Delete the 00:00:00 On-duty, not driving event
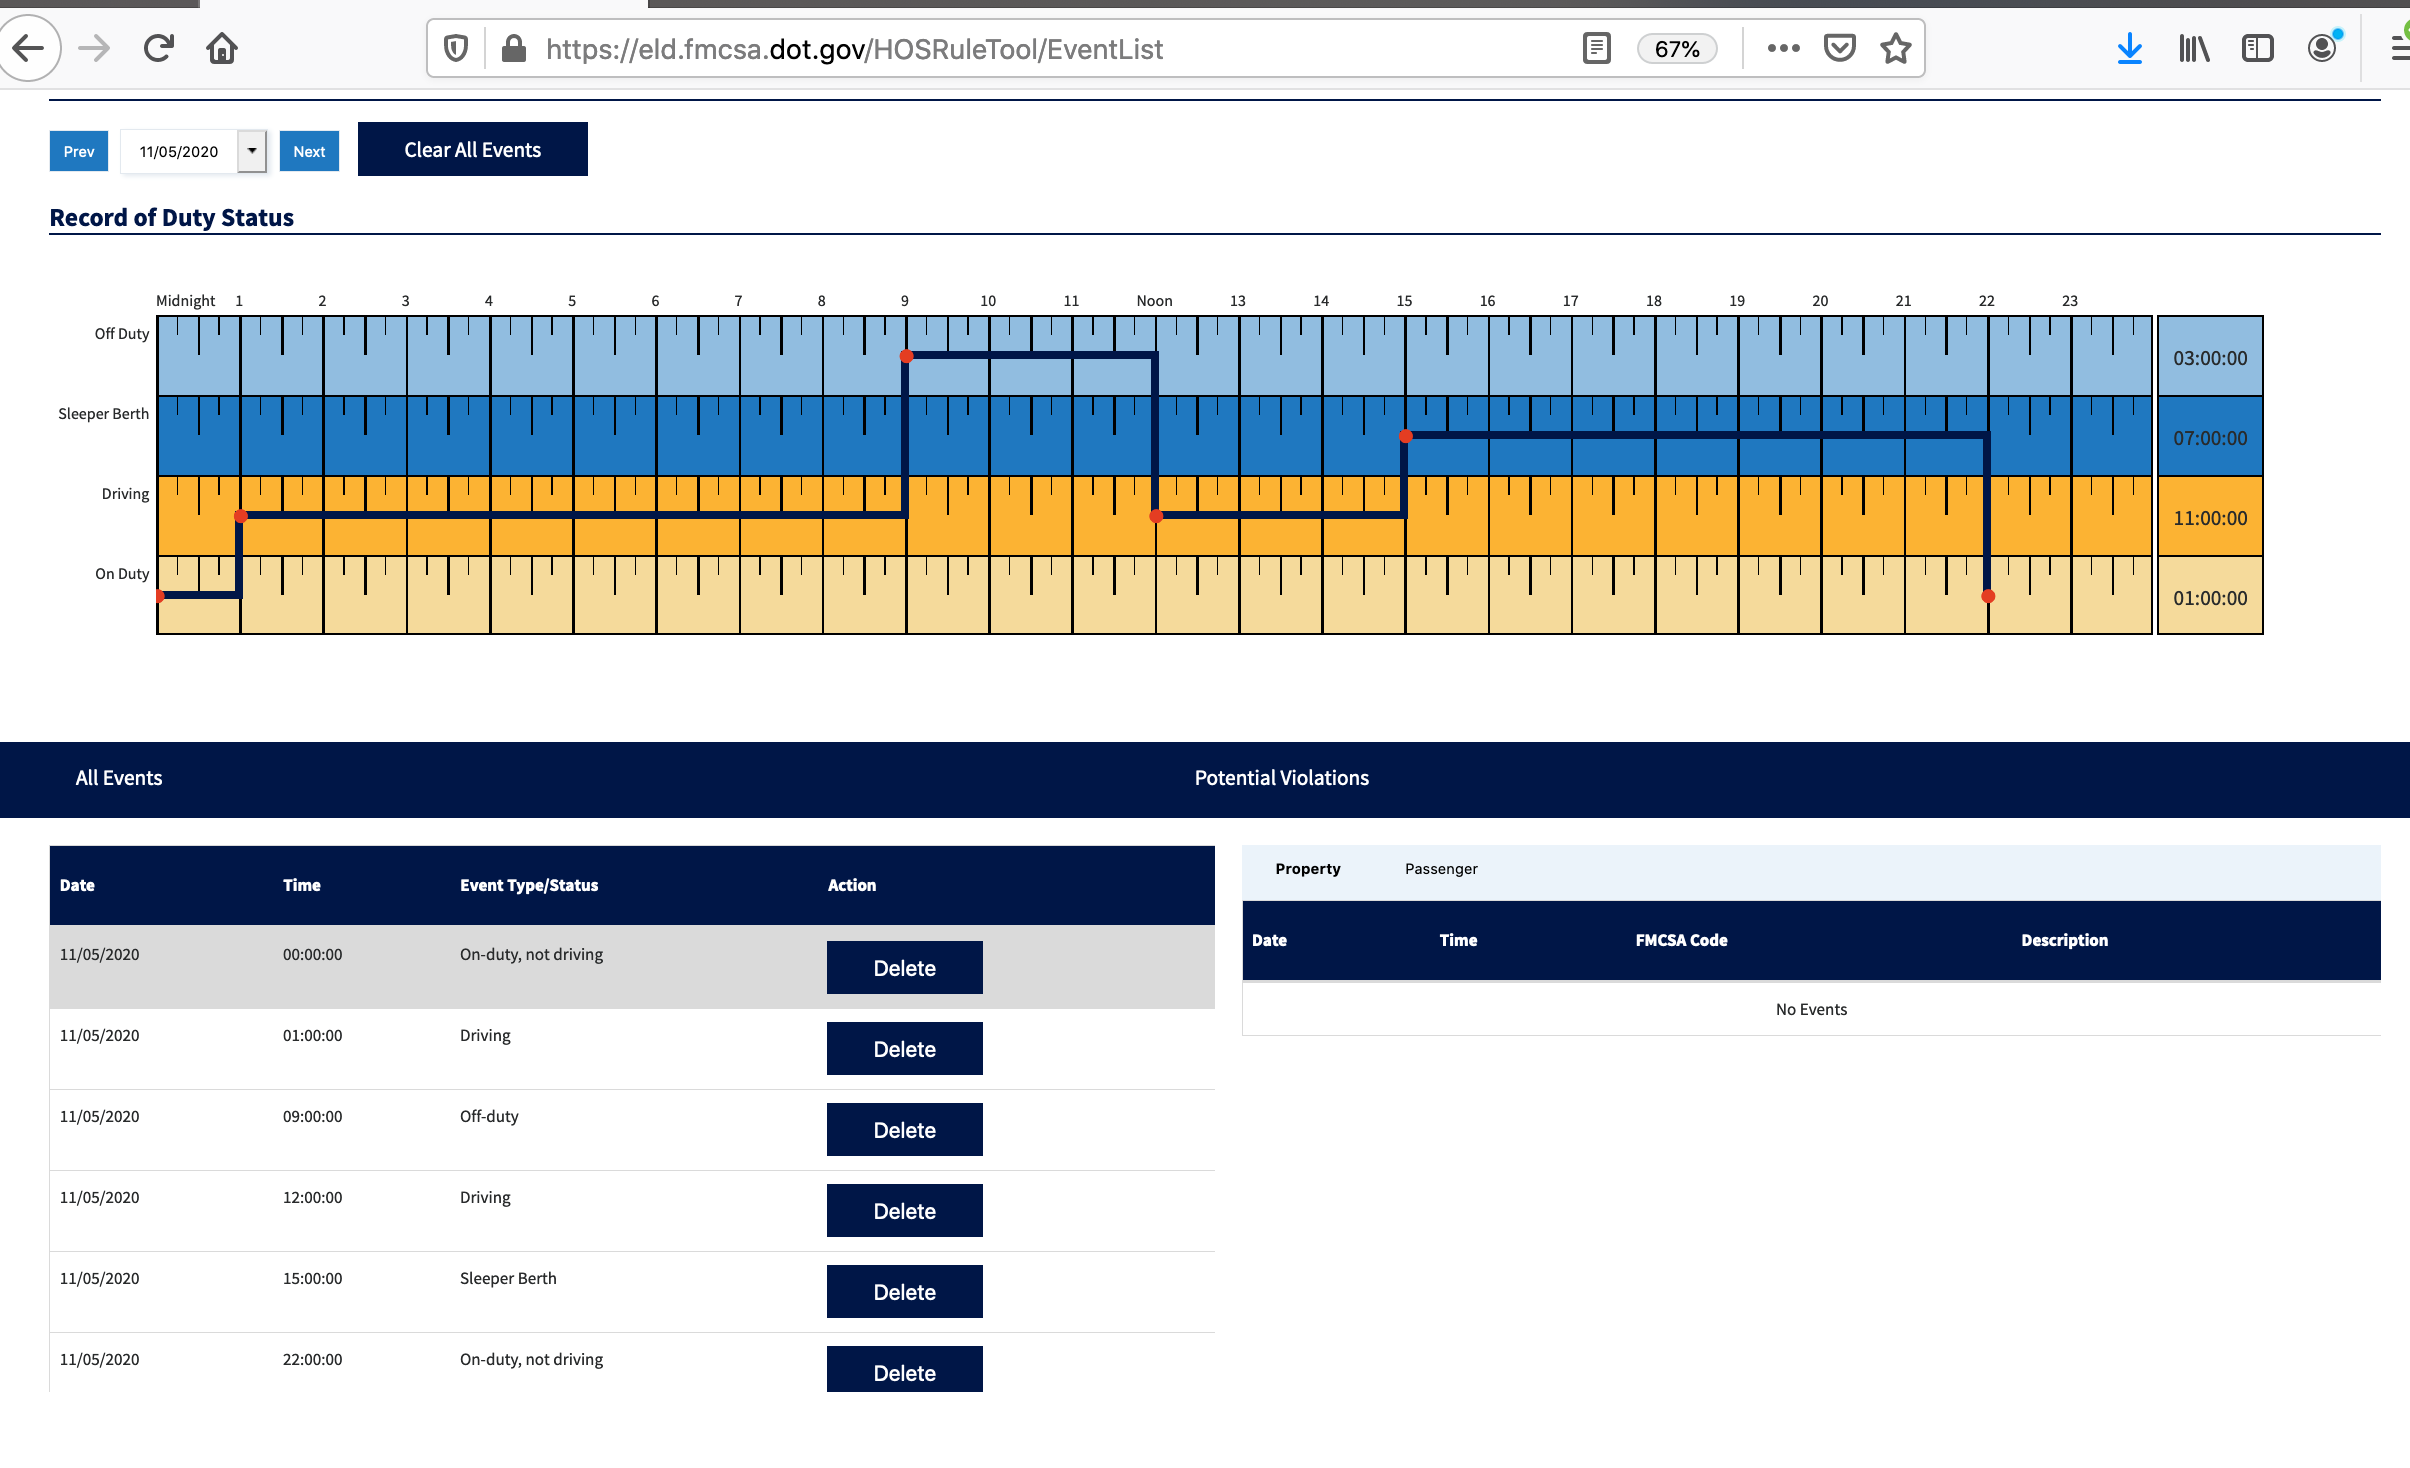 [905, 967]
